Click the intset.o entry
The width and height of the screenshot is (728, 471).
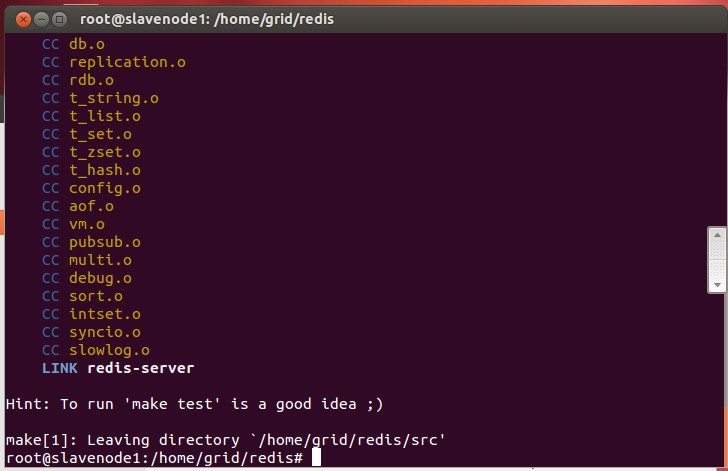(x=104, y=314)
